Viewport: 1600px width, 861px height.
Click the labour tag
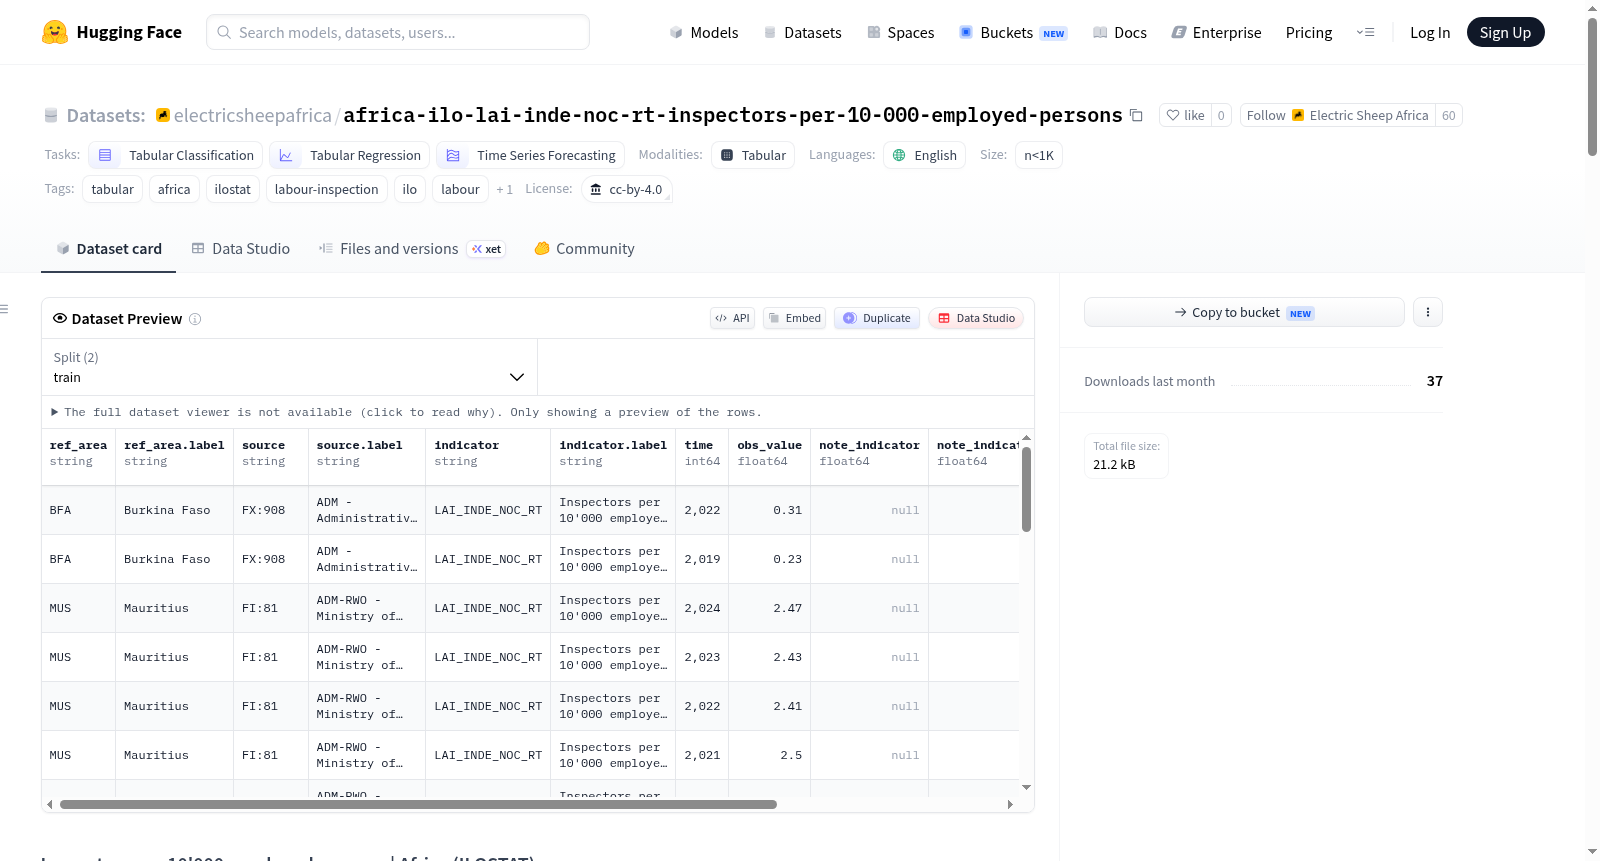tap(461, 189)
